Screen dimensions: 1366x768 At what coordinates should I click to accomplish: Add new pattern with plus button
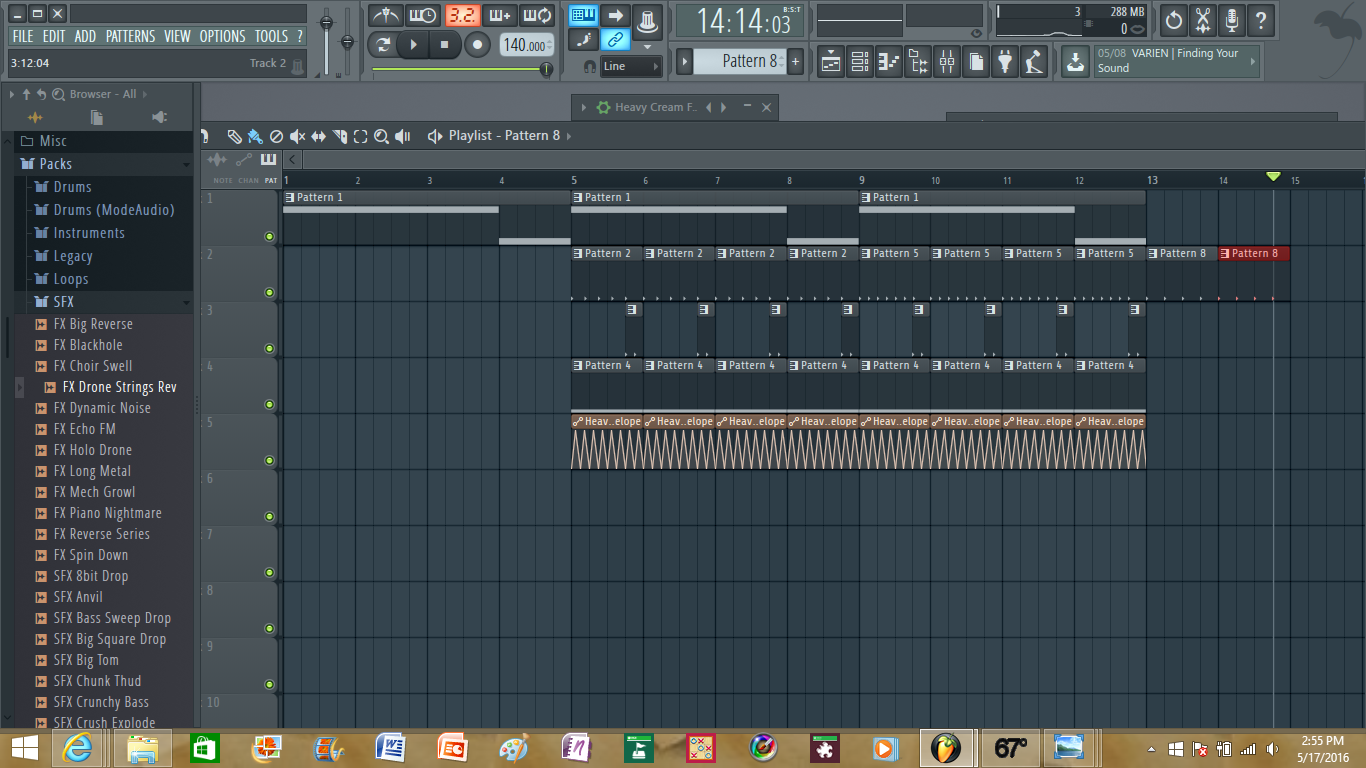pyautogui.click(x=796, y=61)
